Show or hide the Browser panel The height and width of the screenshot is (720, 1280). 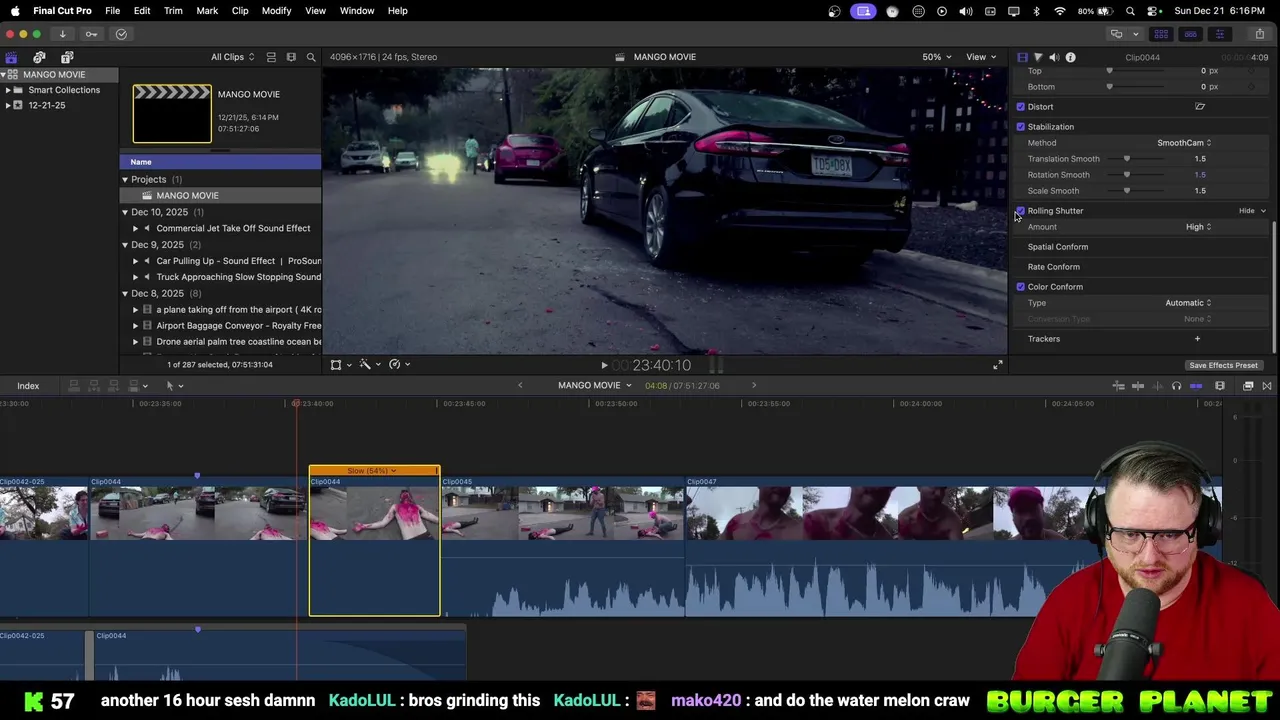1161,34
